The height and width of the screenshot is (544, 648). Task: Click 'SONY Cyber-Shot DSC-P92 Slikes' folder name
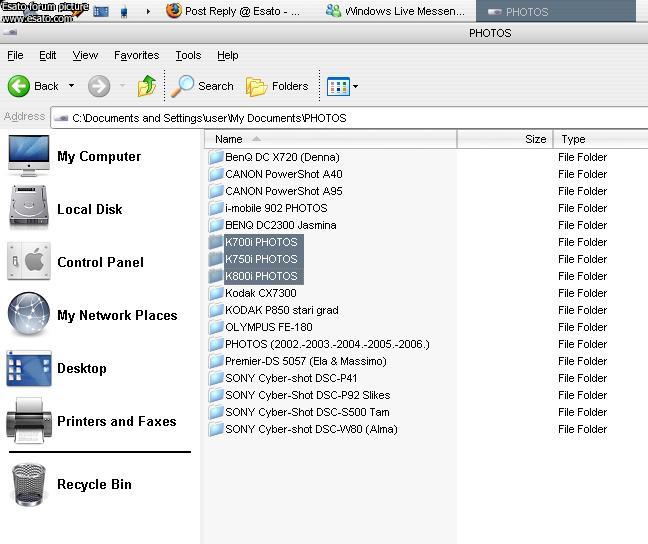tap(307, 395)
